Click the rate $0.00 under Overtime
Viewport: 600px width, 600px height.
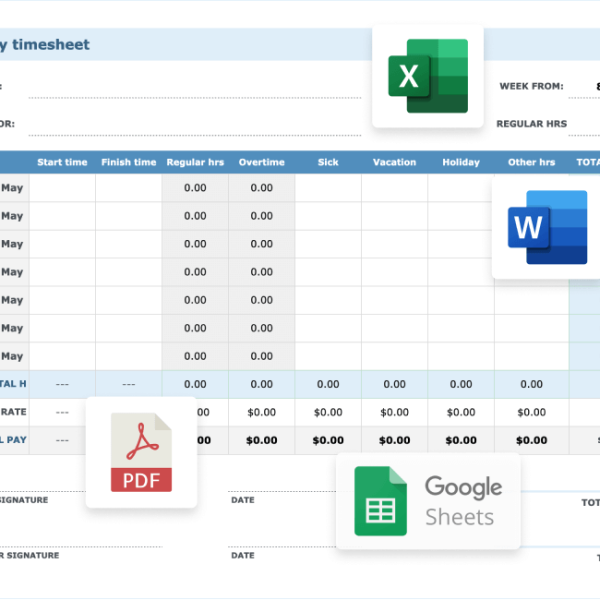[262, 412]
